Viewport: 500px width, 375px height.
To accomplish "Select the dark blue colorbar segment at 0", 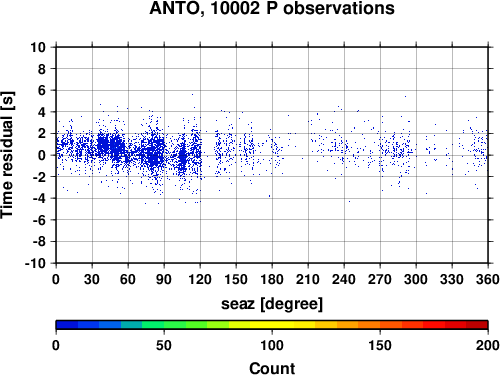I will coord(67,325).
